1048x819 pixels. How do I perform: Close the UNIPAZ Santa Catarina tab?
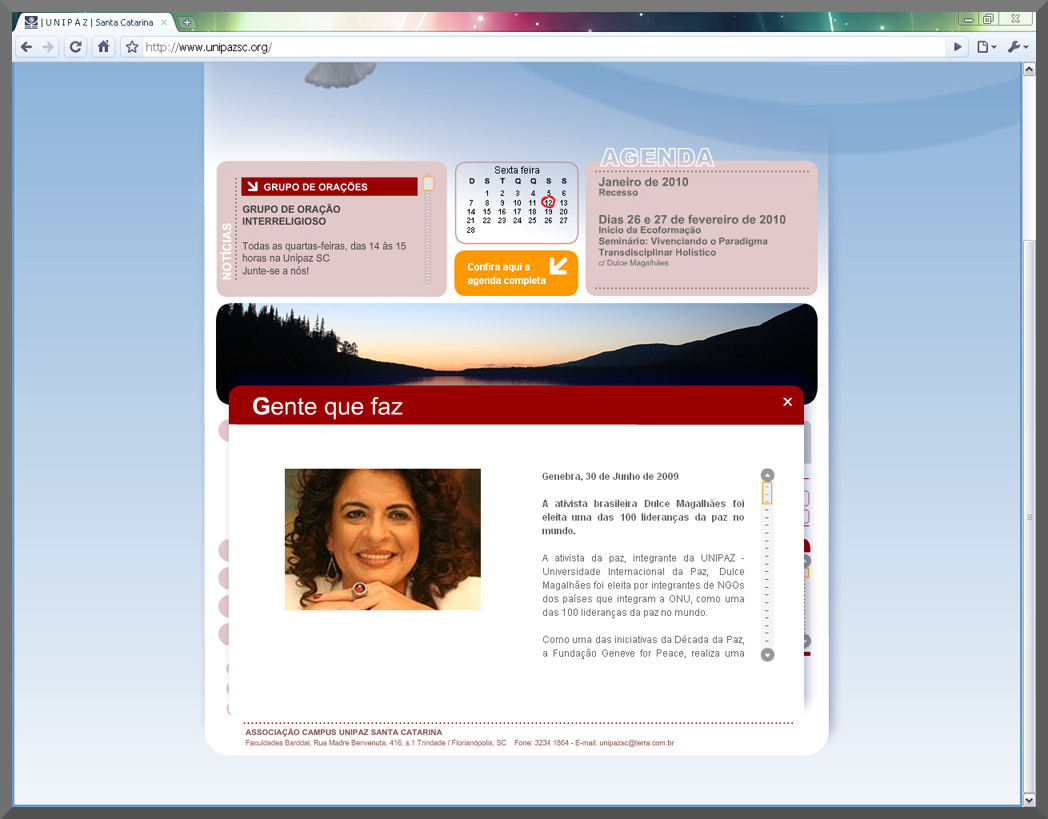(x=164, y=22)
